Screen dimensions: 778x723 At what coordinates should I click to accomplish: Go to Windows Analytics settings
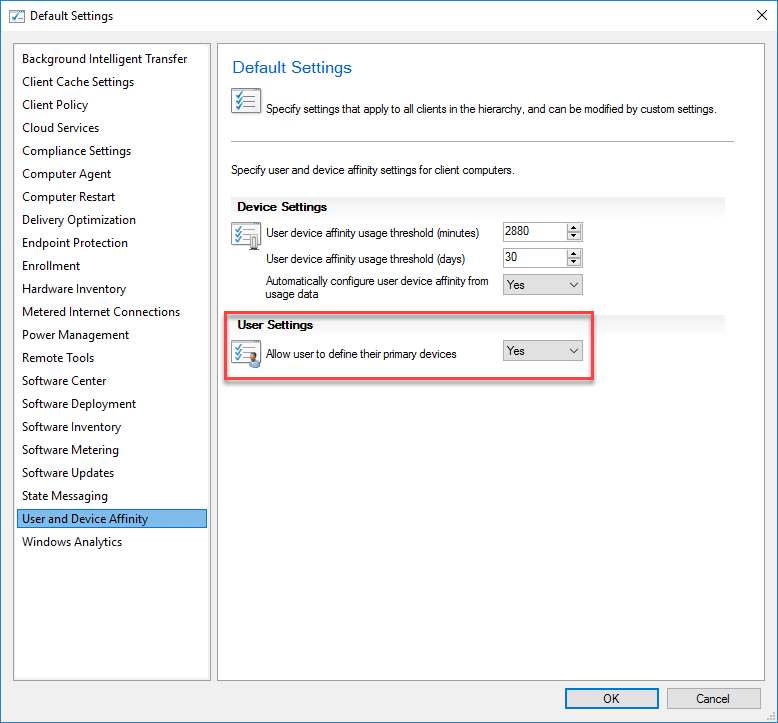pos(72,542)
